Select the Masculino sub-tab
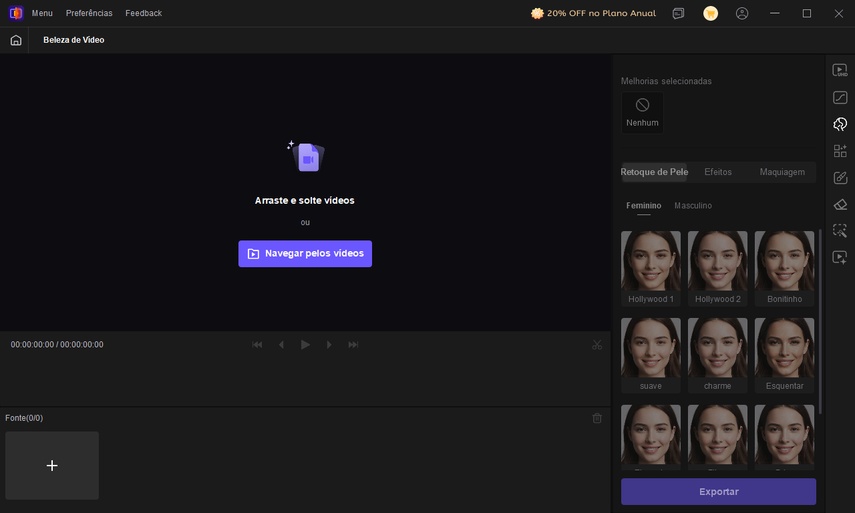855x513 pixels. (693, 206)
